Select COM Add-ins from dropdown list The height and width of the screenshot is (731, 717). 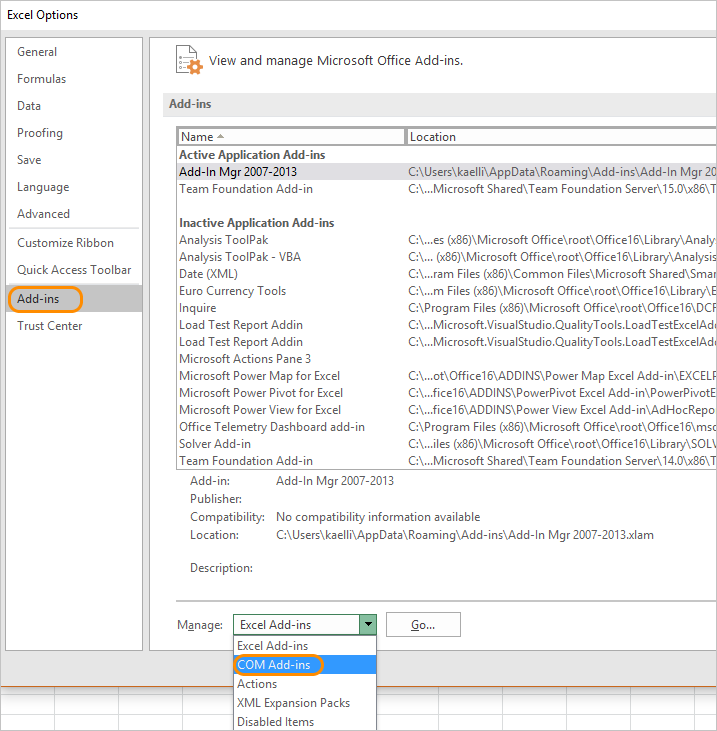(274, 665)
